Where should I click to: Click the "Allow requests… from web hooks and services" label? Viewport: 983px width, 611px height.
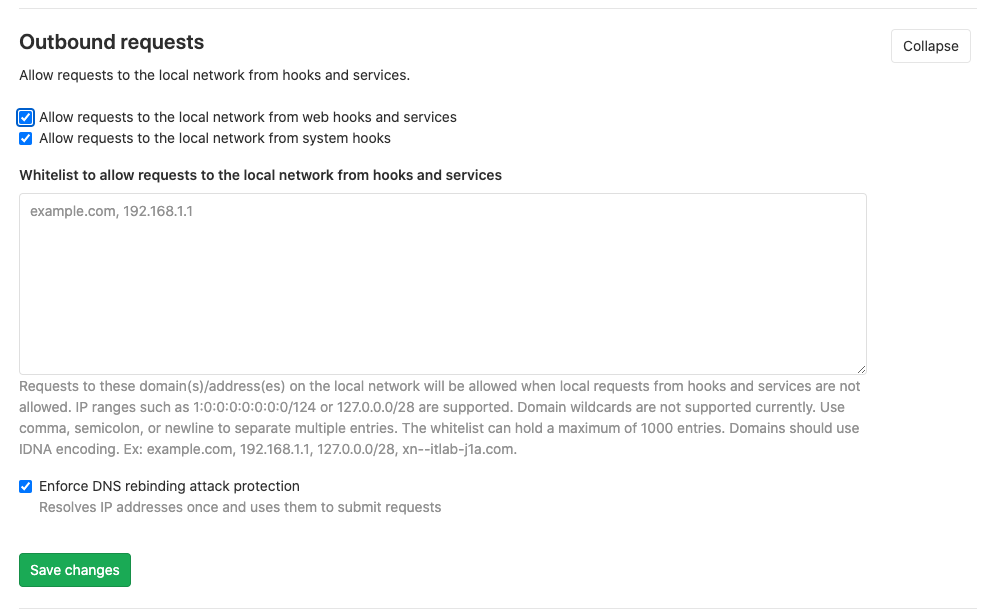point(247,117)
